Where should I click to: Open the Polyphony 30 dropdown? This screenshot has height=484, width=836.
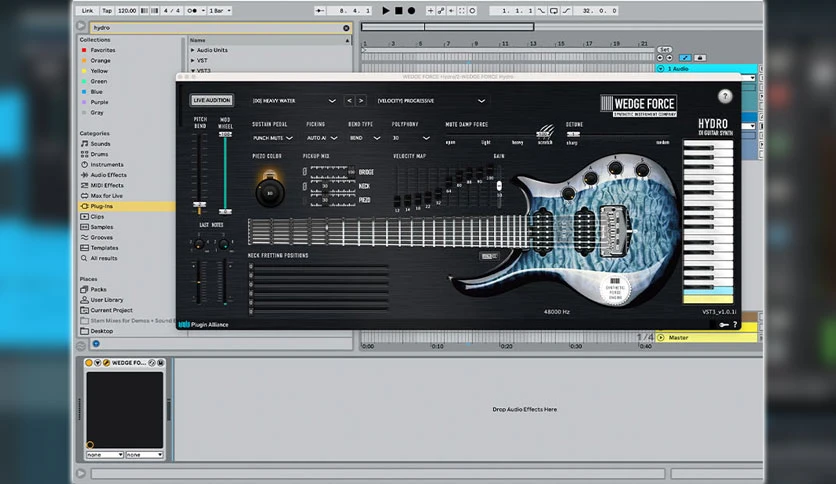click(x=411, y=138)
